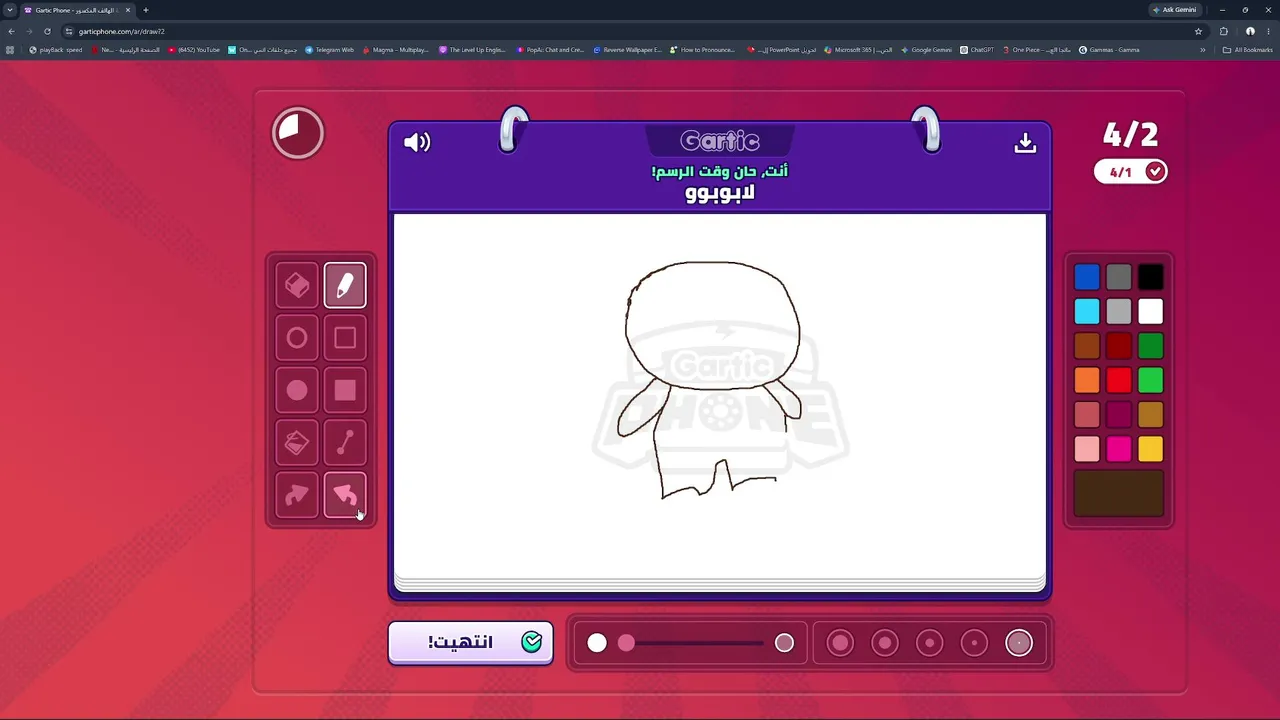Viewport: 1280px width, 720px height.
Task: Select the smallest brush size
Action: click(x=1019, y=643)
